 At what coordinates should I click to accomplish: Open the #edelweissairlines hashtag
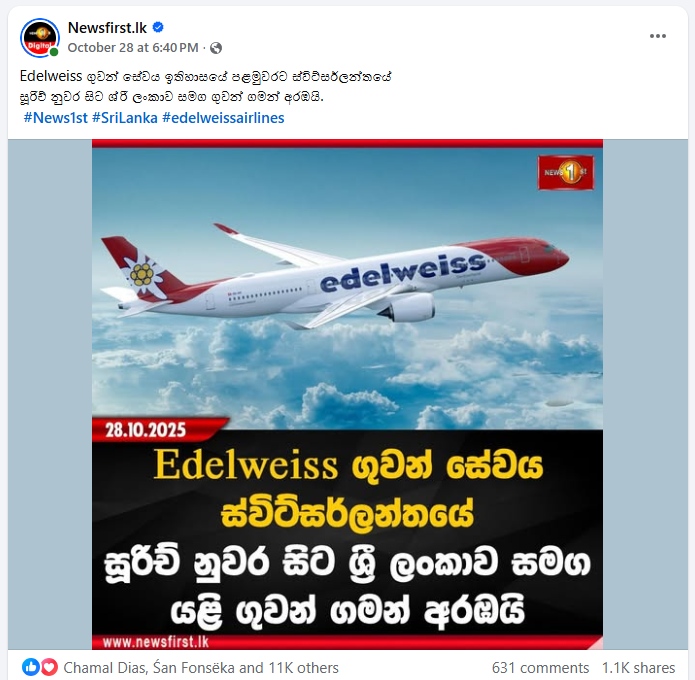tap(223, 118)
